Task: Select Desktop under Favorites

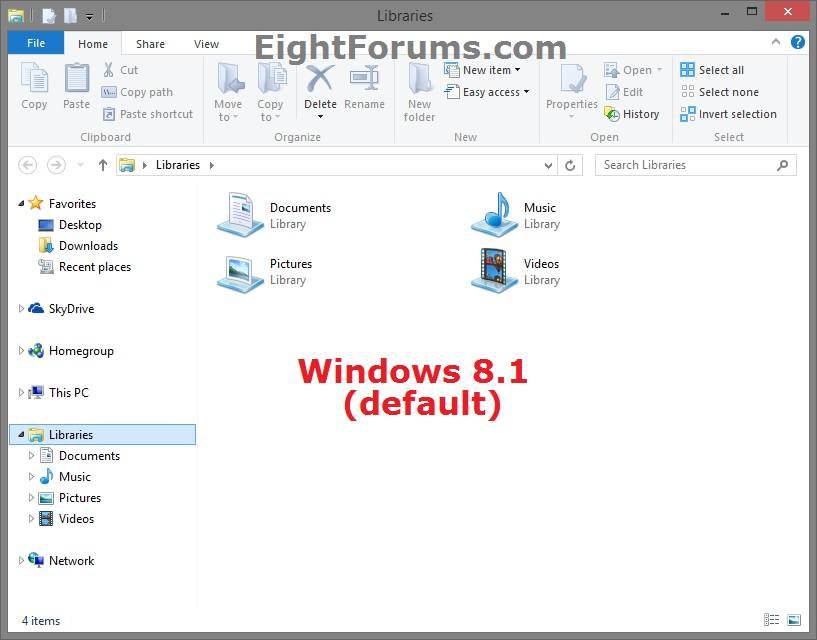Action: click(x=70, y=225)
